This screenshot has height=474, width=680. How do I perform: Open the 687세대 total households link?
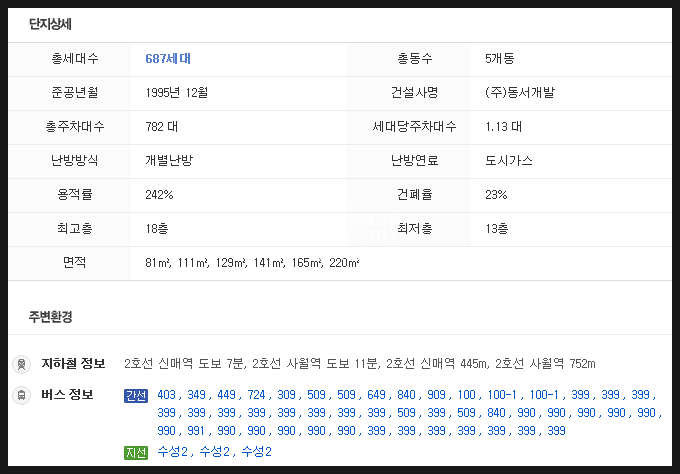pyautogui.click(x=168, y=59)
